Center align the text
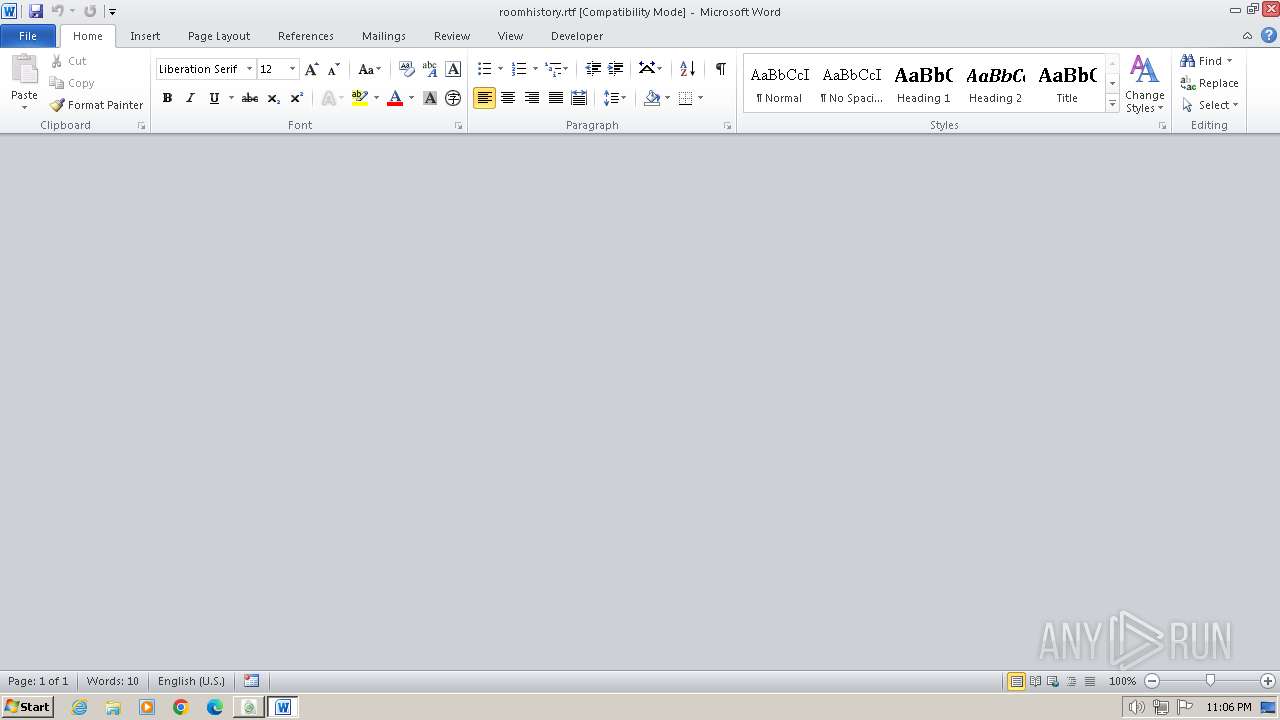This screenshot has width=1280, height=720. coord(508,98)
